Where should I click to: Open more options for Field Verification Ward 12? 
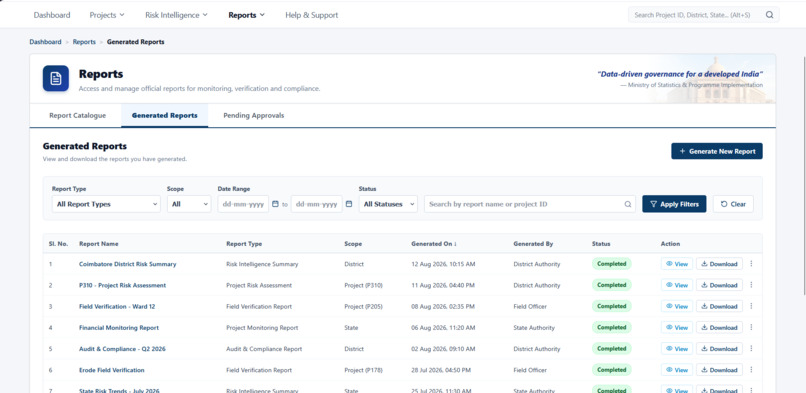click(x=751, y=306)
